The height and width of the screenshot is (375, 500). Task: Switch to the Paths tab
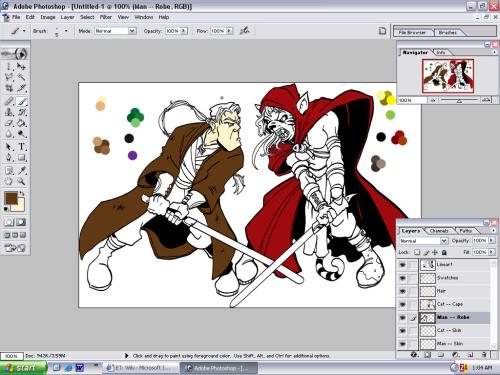pos(465,231)
